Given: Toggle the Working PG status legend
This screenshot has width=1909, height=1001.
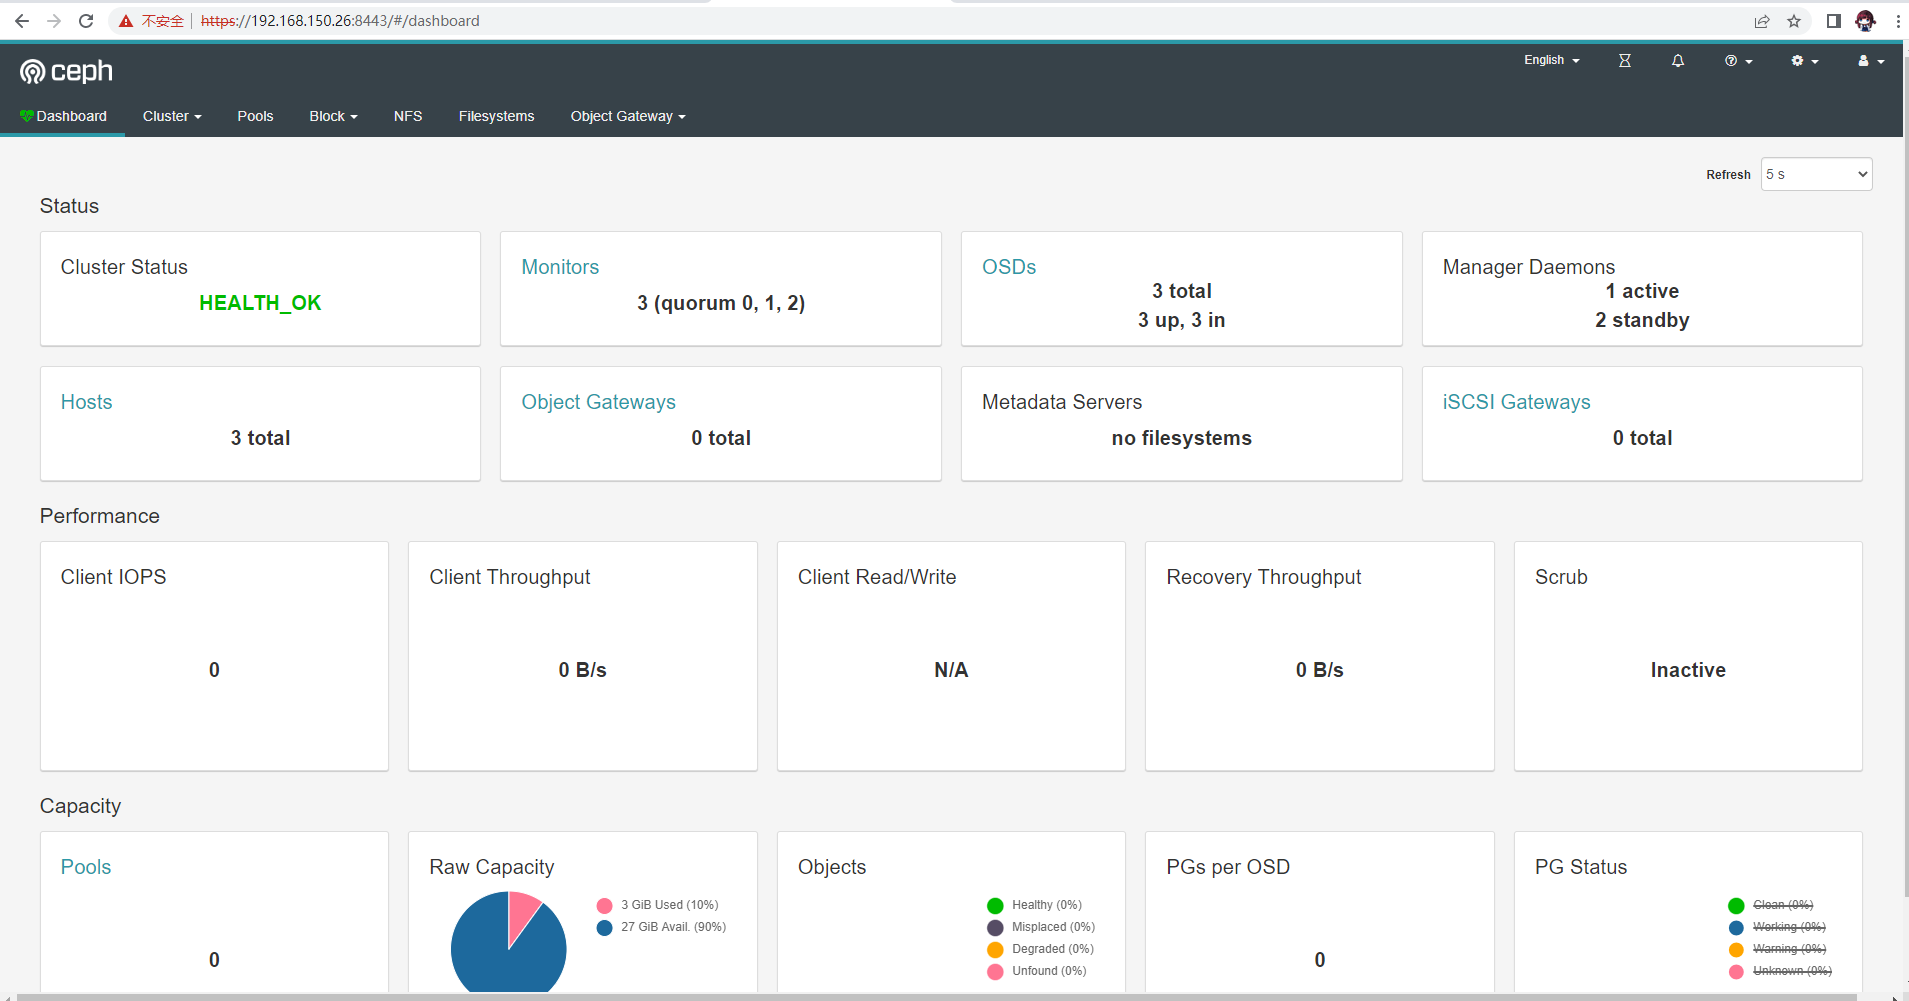Looking at the screenshot, I should click(x=1777, y=928).
